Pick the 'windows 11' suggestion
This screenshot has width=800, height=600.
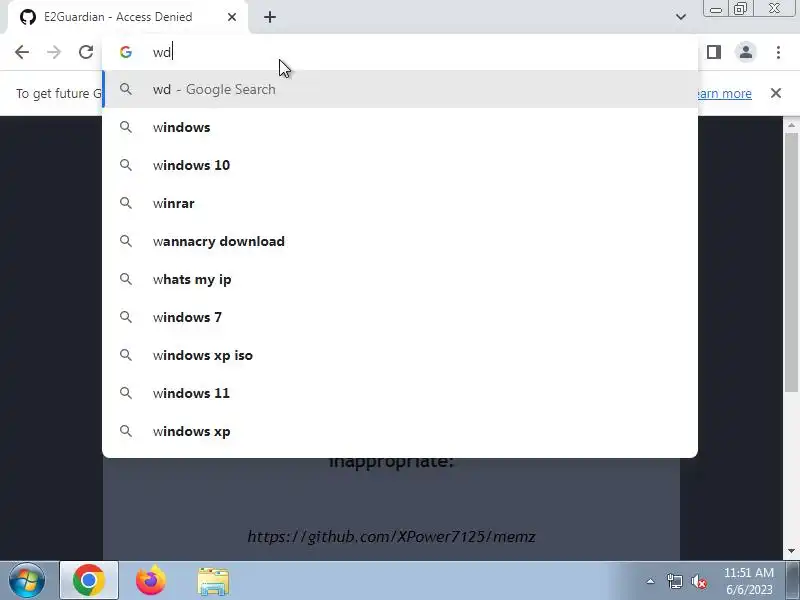tap(400, 393)
